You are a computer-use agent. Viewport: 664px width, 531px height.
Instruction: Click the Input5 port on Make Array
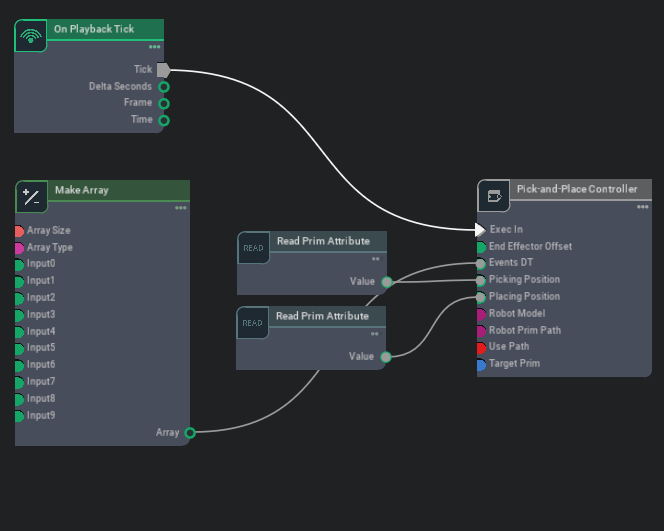(19, 349)
